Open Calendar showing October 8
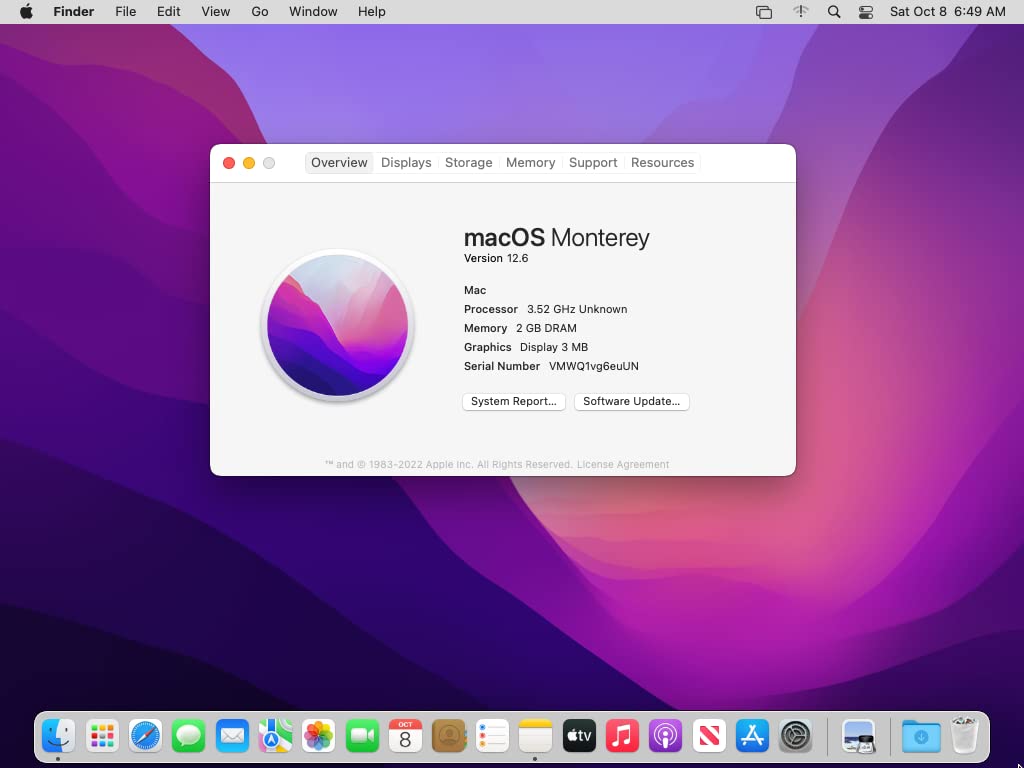This screenshot has height=768, width=1024. click(x=405, y=736)
